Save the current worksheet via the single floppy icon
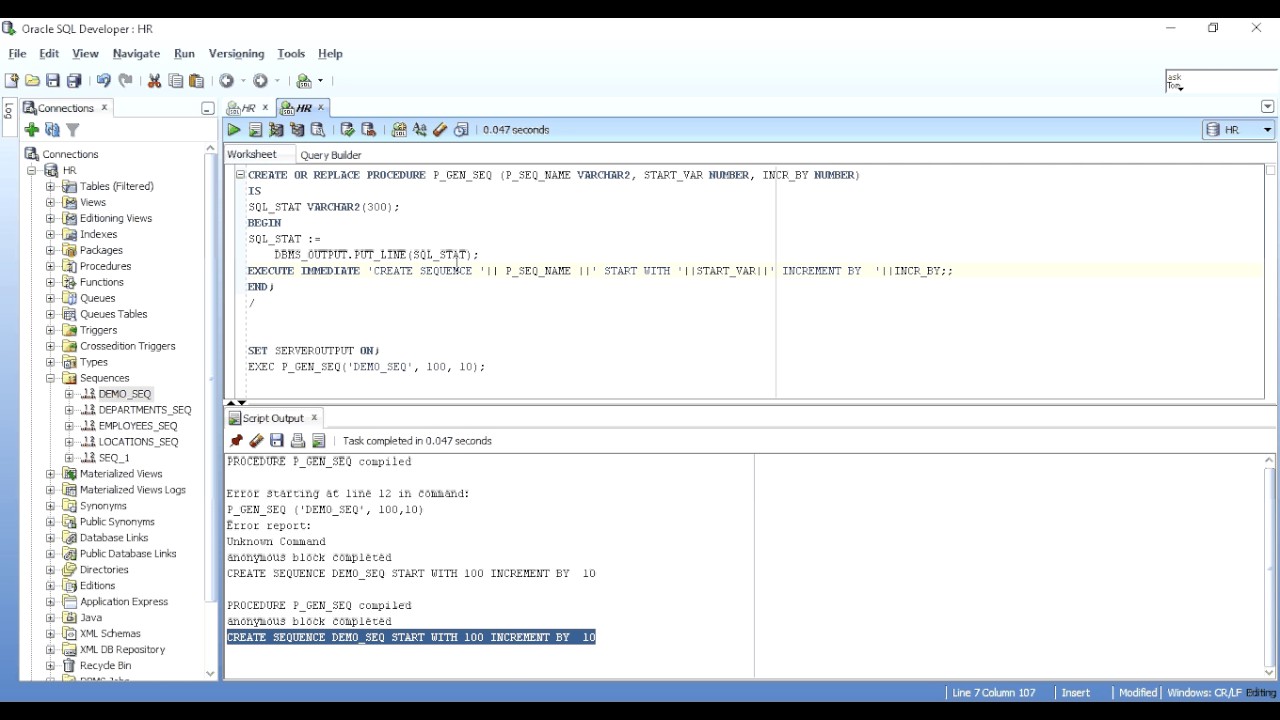The width and height of the screenshot is (1280, 720). coord(53,81)
